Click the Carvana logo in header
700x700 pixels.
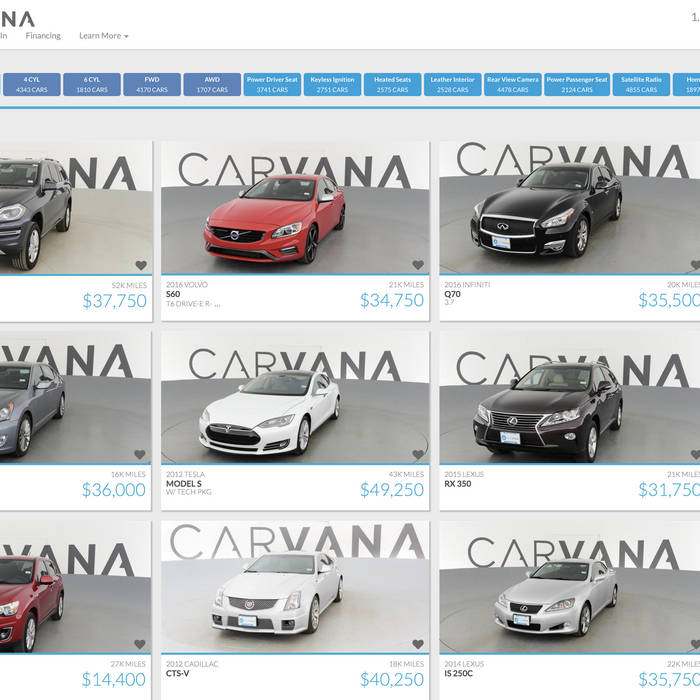(17, 18)
